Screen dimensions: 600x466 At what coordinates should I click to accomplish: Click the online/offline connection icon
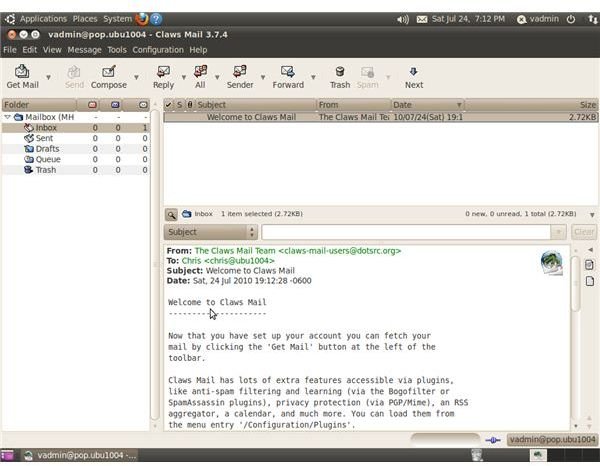point(493,440)
